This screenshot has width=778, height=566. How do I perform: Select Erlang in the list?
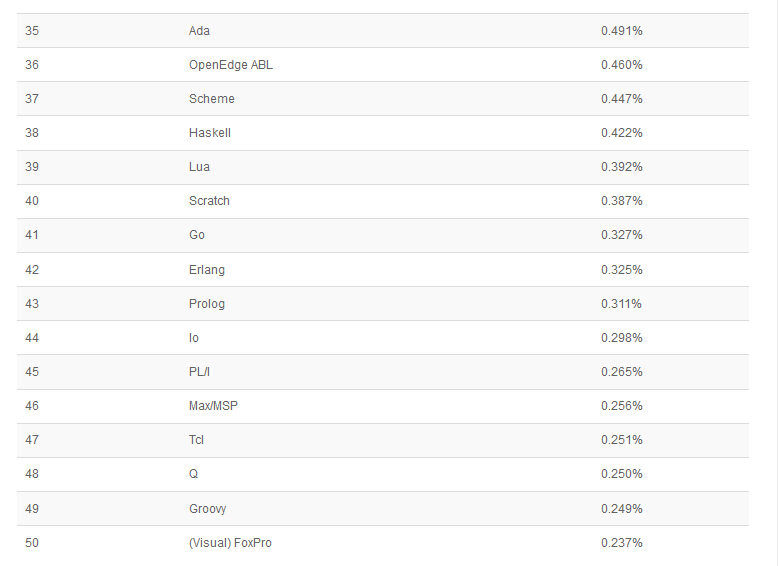pyautogui.click(x=206, y=270)
